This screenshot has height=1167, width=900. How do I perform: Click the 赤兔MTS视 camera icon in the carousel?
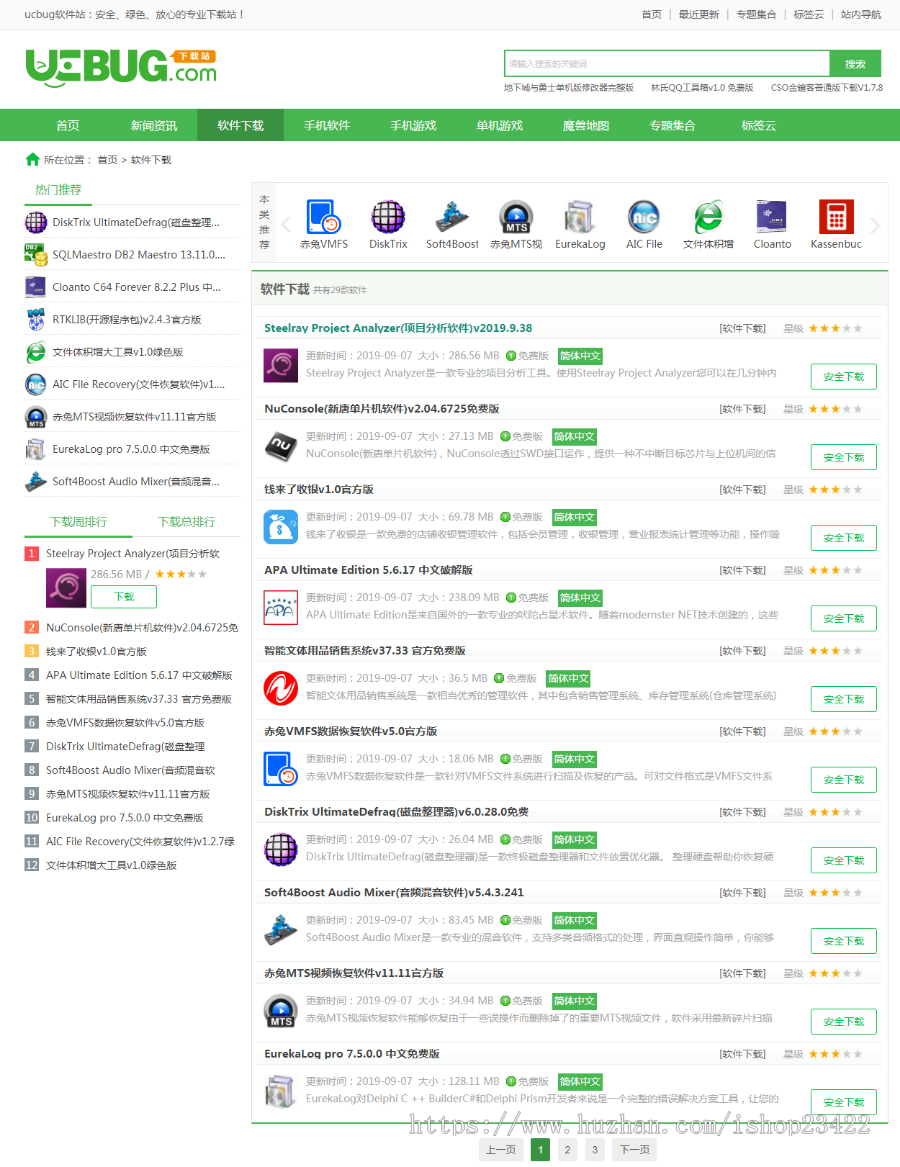[516, 215]
